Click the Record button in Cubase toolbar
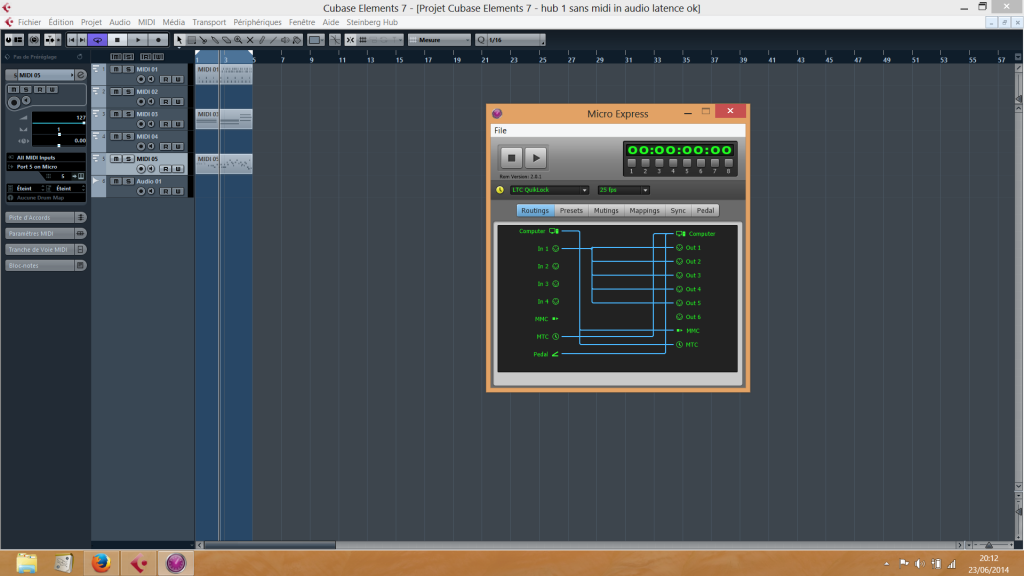The image size is (1024, 576). 158,40
